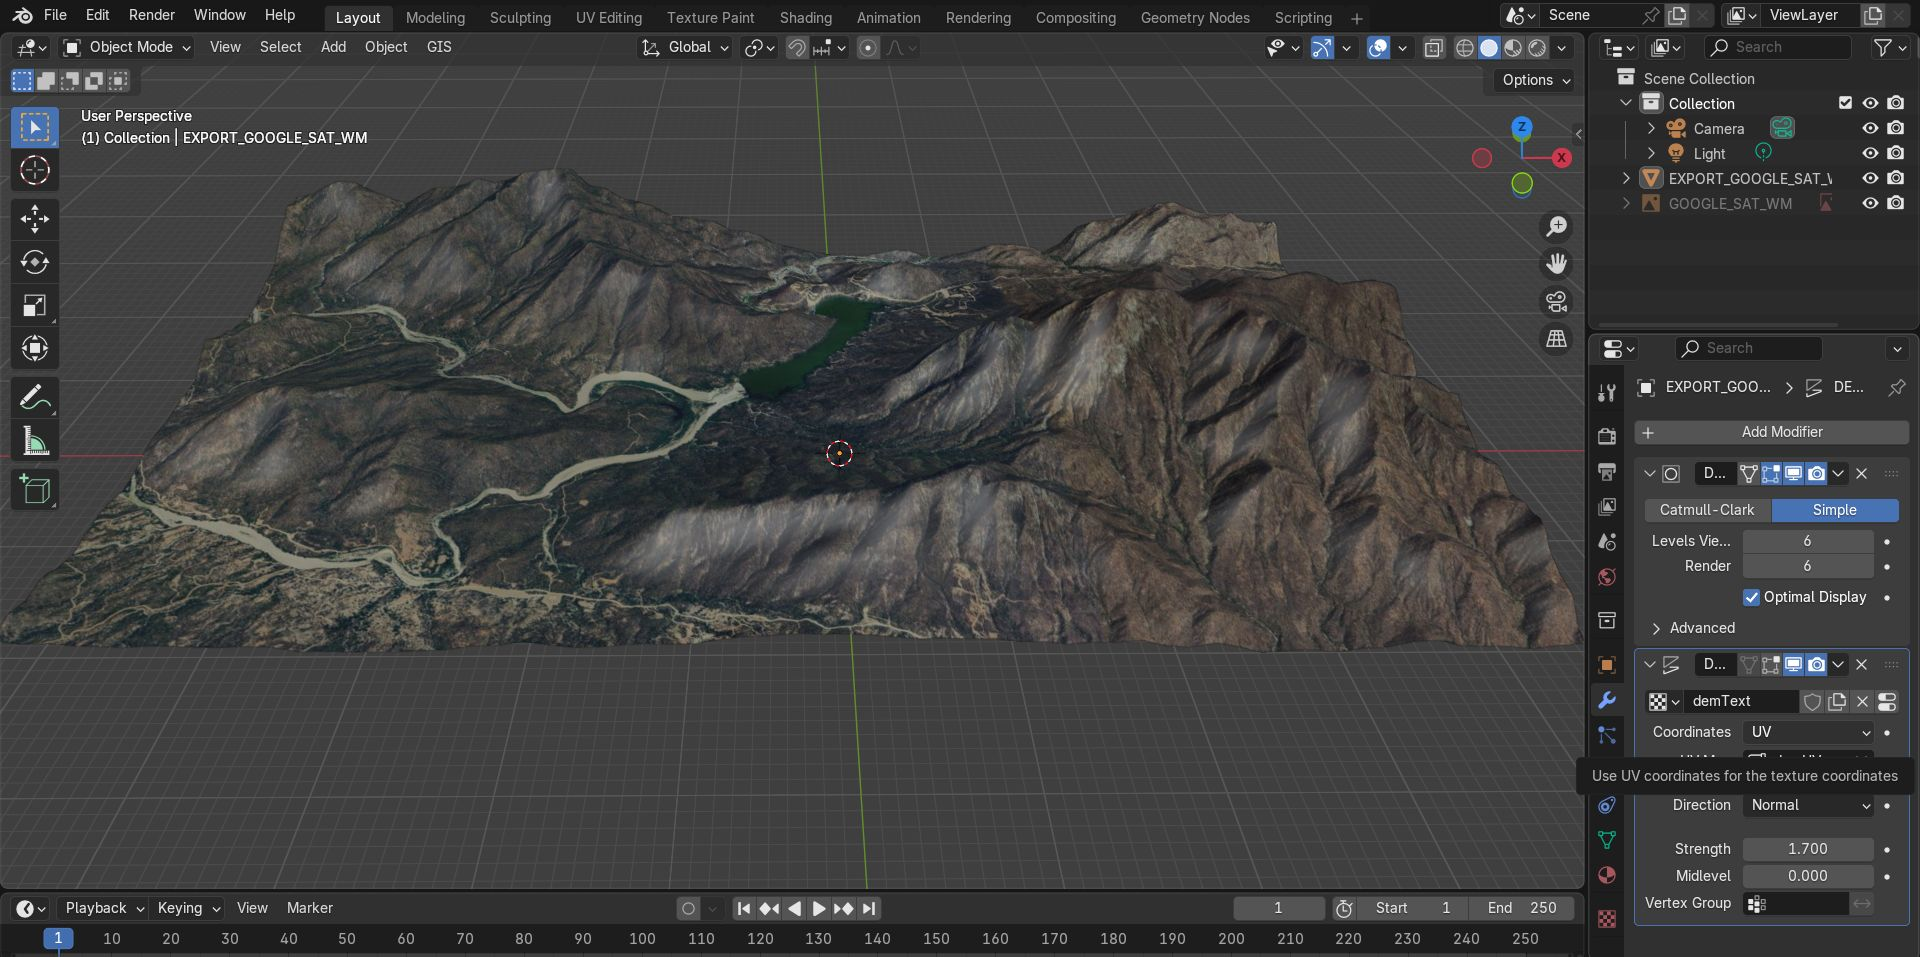The width and height of the screenshot is (1920, 957).
Task: Enable the snapping magnet icon
Action: pyautogui.click(x=797, y=47)
